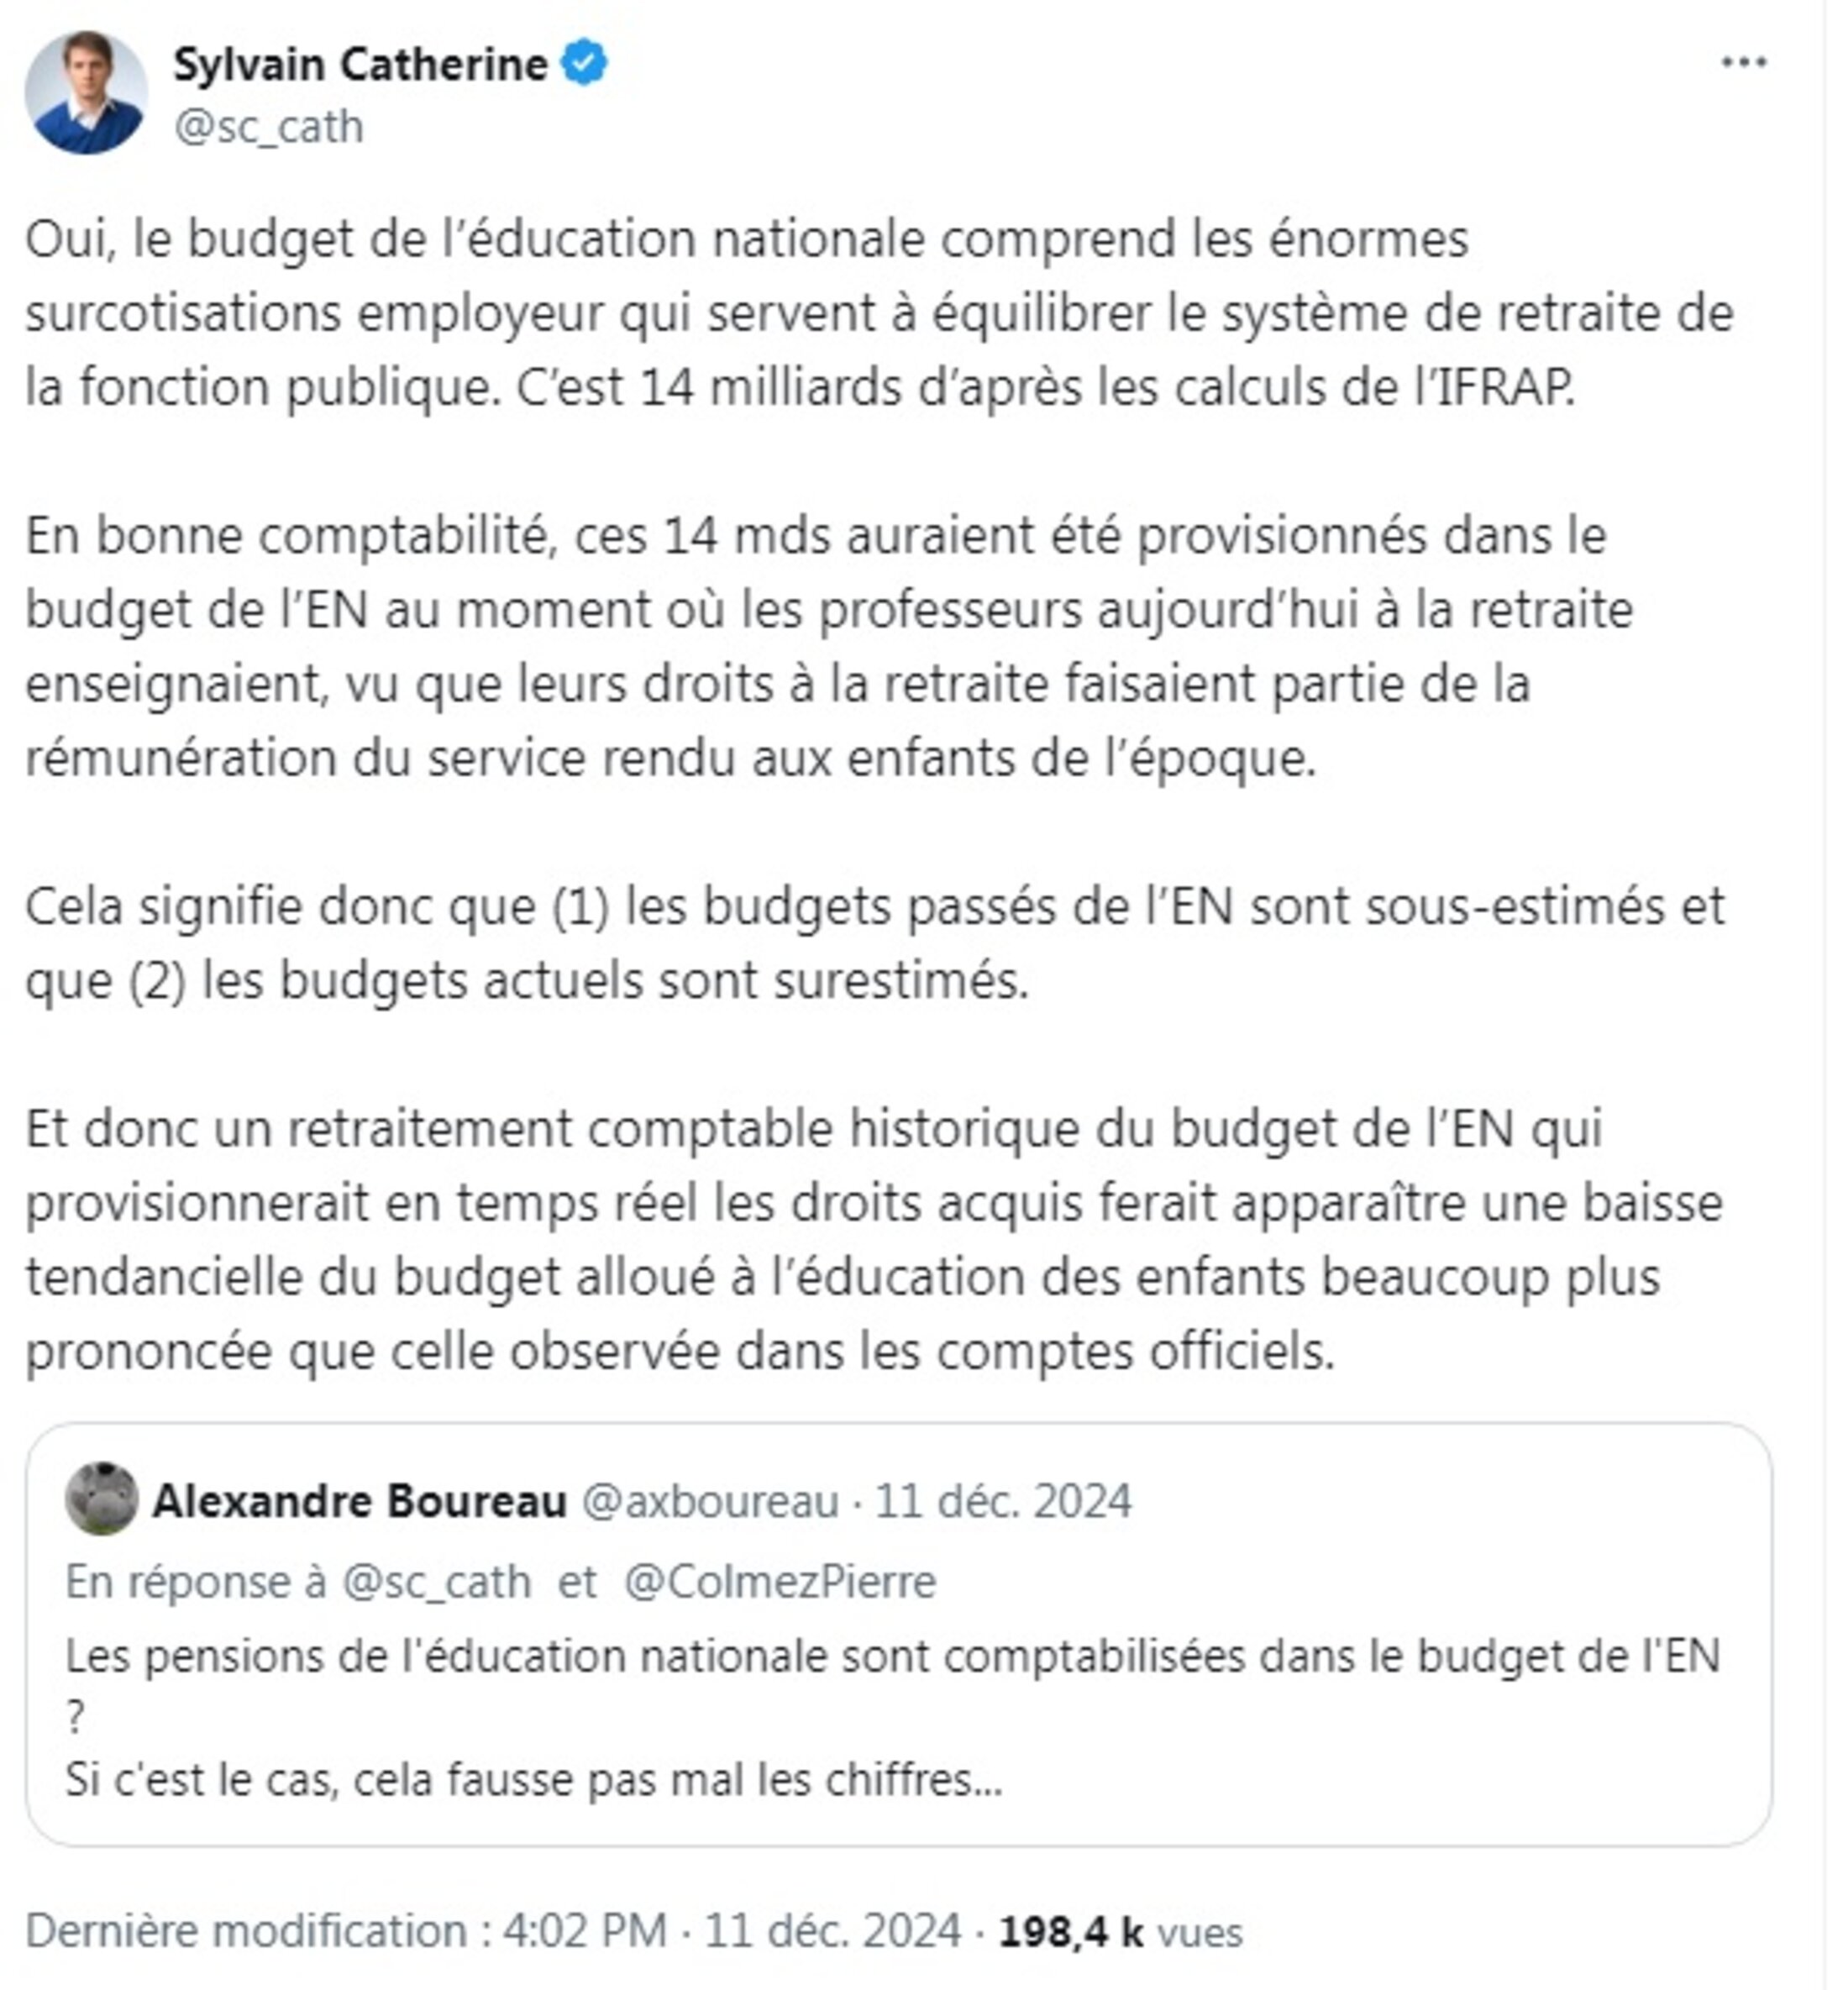Open the @ColmezPierre mention
Image resolution: width=1848 pixels, height=1990 pixels.
coord(780,1582)
